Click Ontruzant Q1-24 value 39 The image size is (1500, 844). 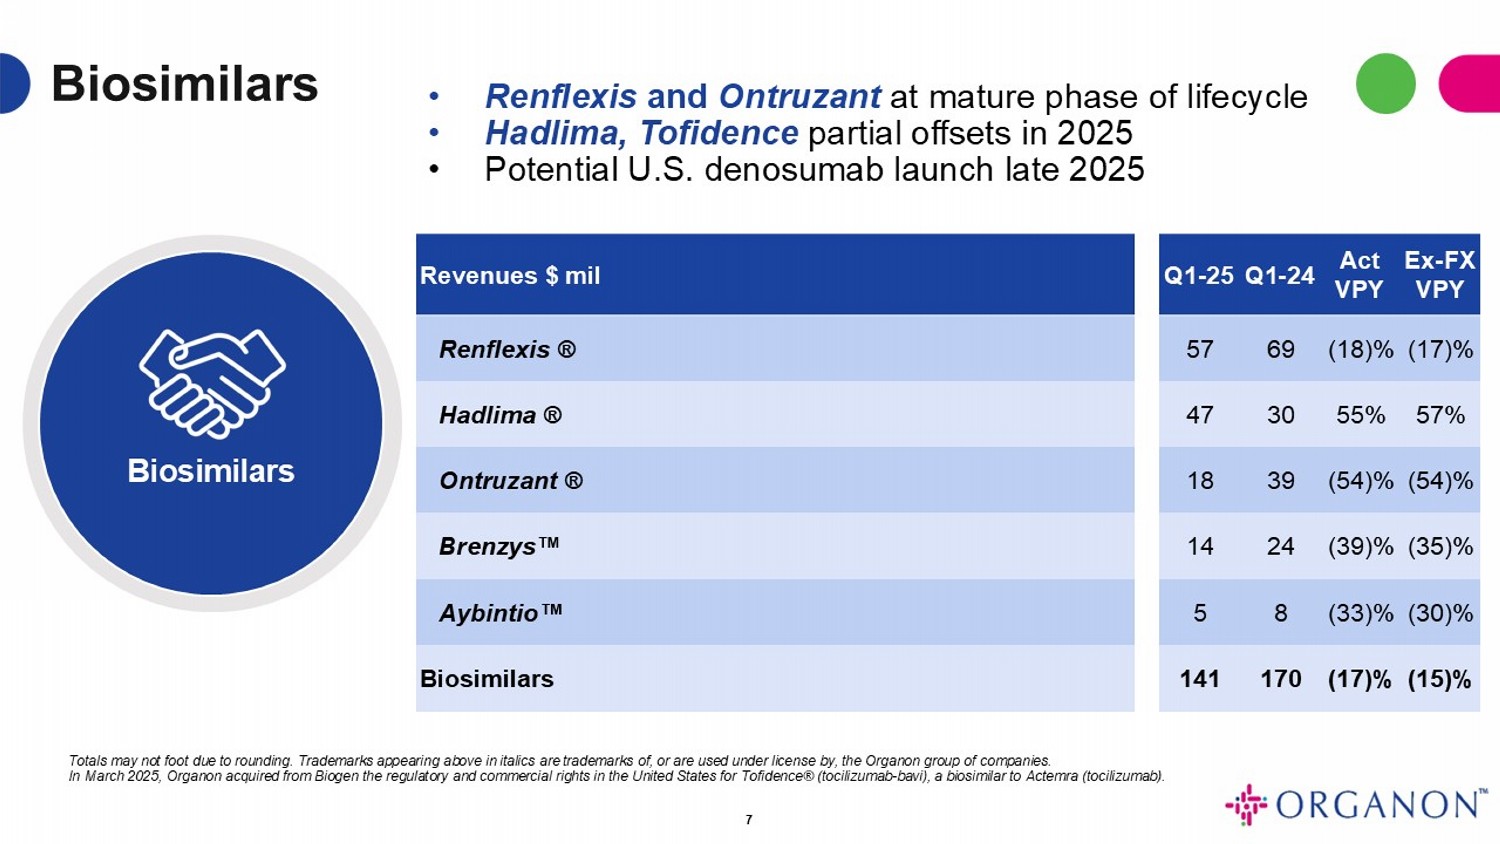(x=1281, y=481)
